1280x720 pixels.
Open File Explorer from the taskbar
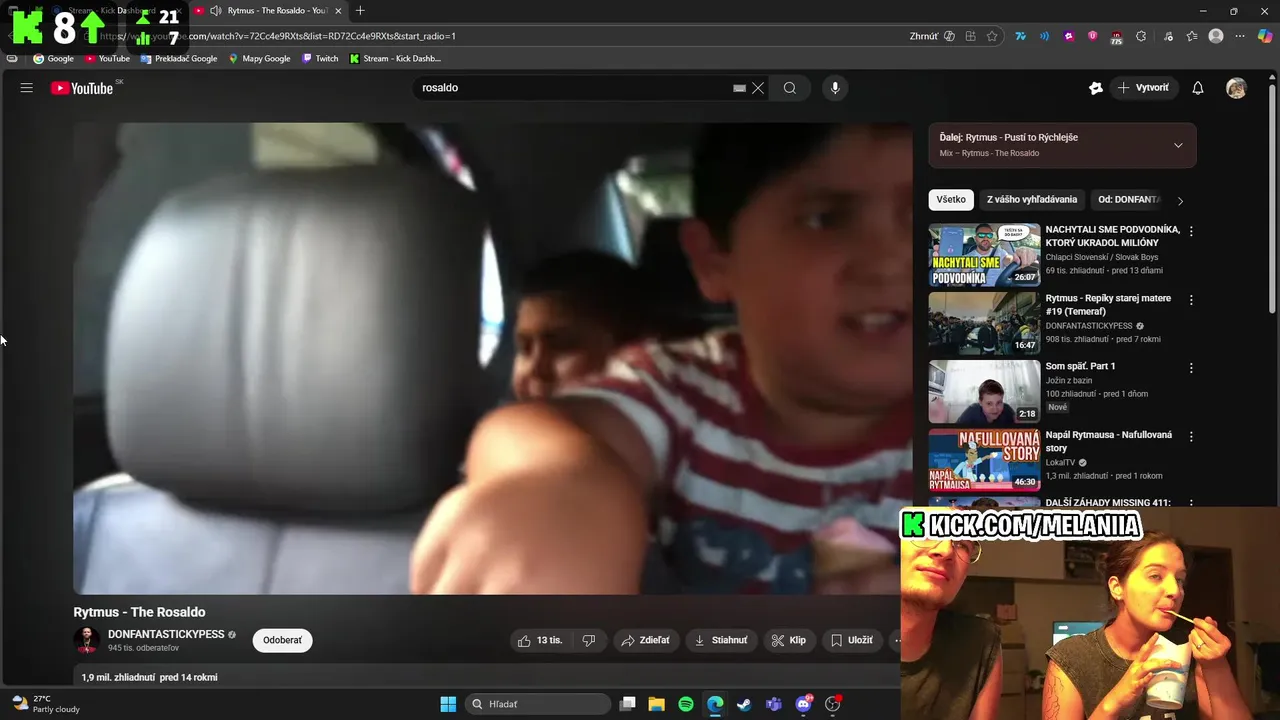pyautogui.click(x=657, y=704)
